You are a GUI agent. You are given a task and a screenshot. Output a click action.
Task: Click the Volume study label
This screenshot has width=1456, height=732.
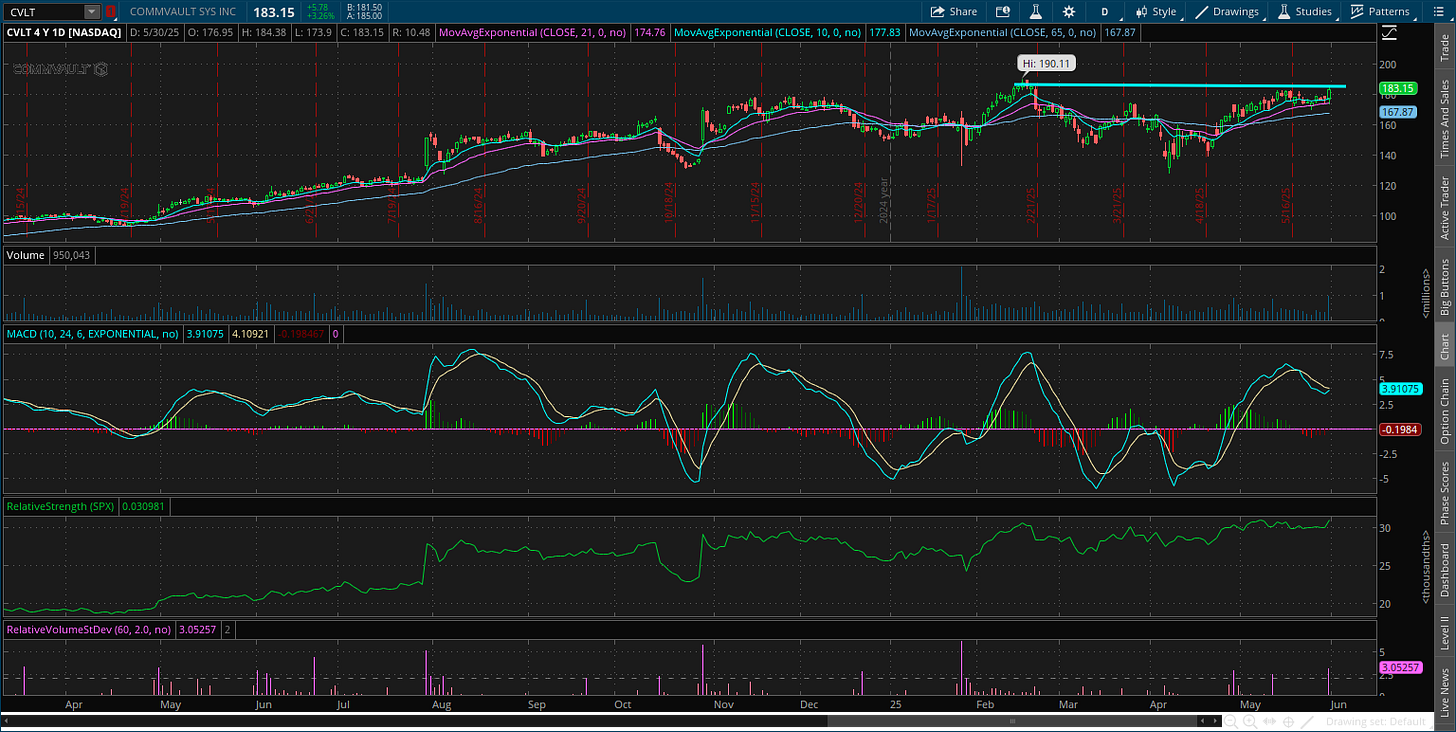click(25, 256)
